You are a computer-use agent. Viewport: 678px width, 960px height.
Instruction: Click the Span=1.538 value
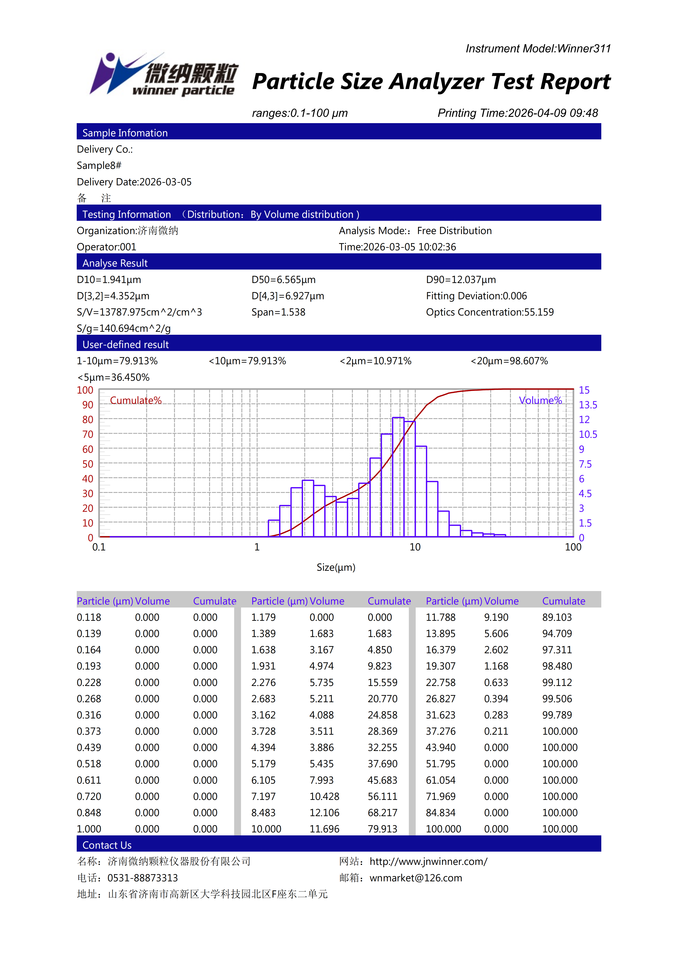coord(278,312)
